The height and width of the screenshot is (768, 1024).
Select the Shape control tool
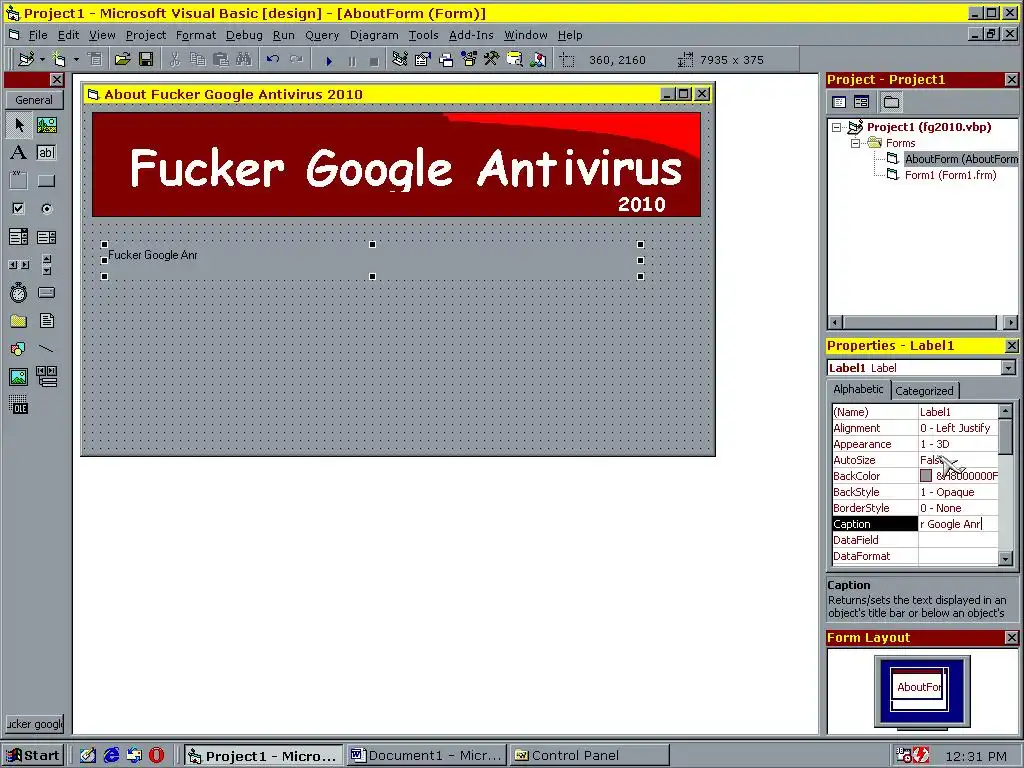[x=19, y=349]
